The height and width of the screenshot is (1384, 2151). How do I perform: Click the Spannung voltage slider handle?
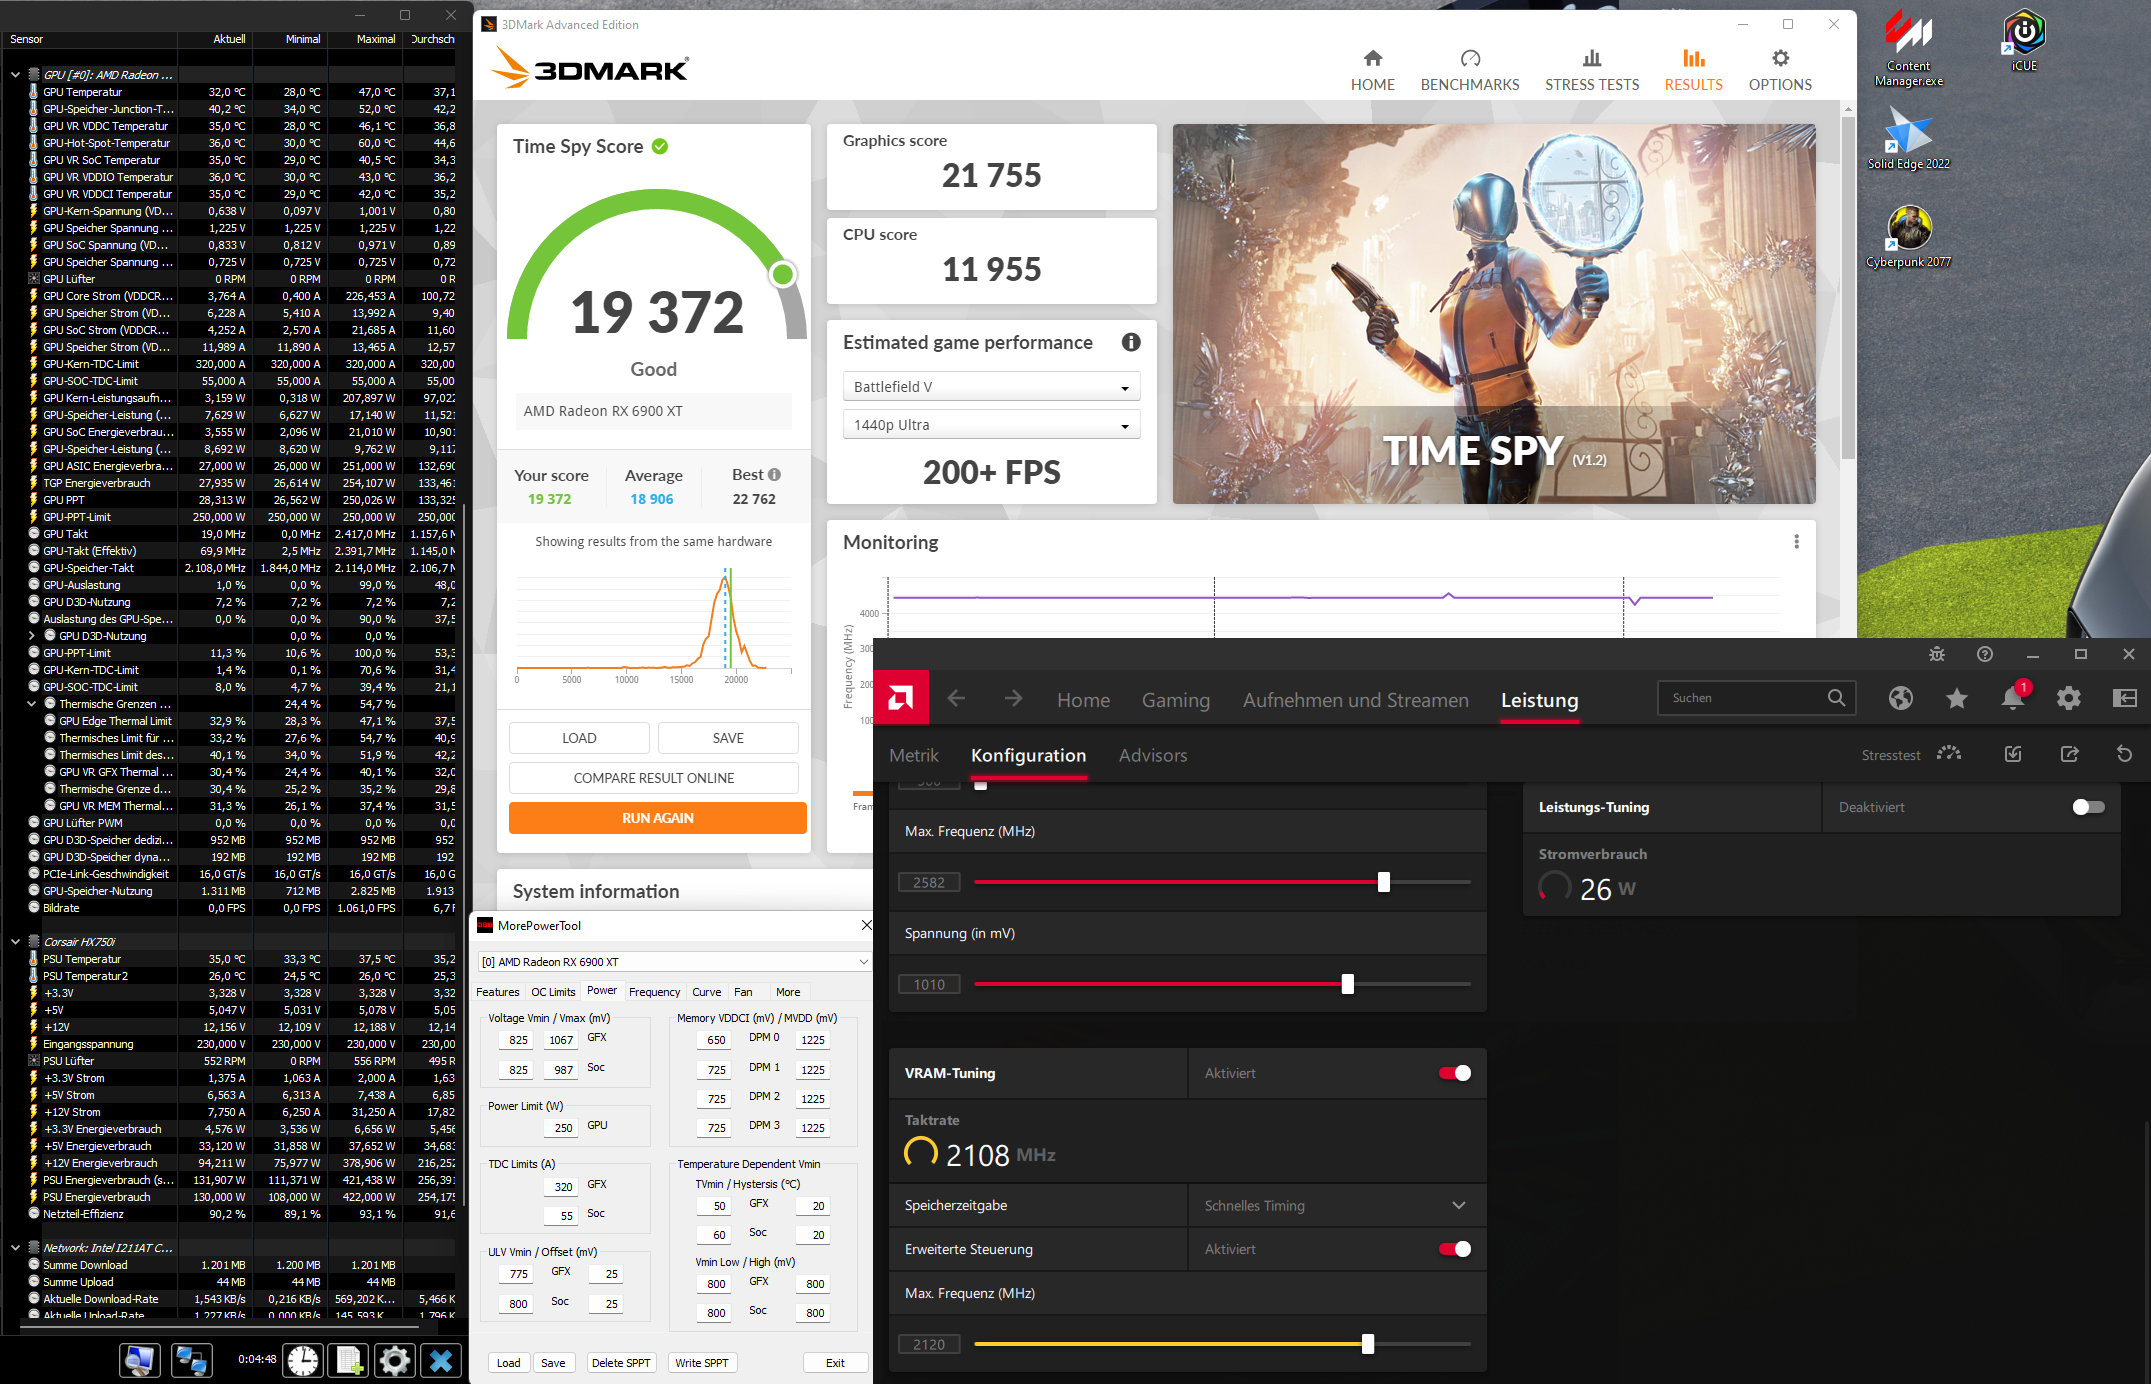tap(1347, 984)
